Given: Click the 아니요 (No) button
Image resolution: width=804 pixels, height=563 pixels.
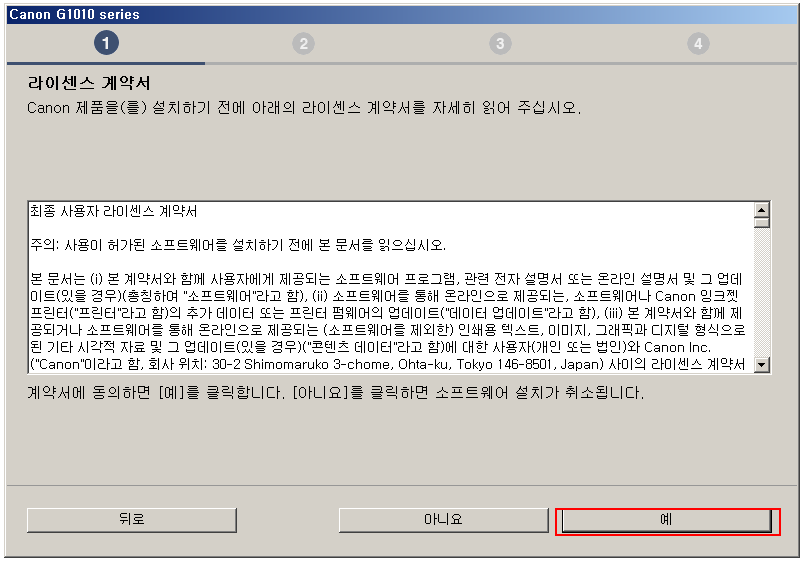Looking at the screenshot, I should [x=444, y=520].
